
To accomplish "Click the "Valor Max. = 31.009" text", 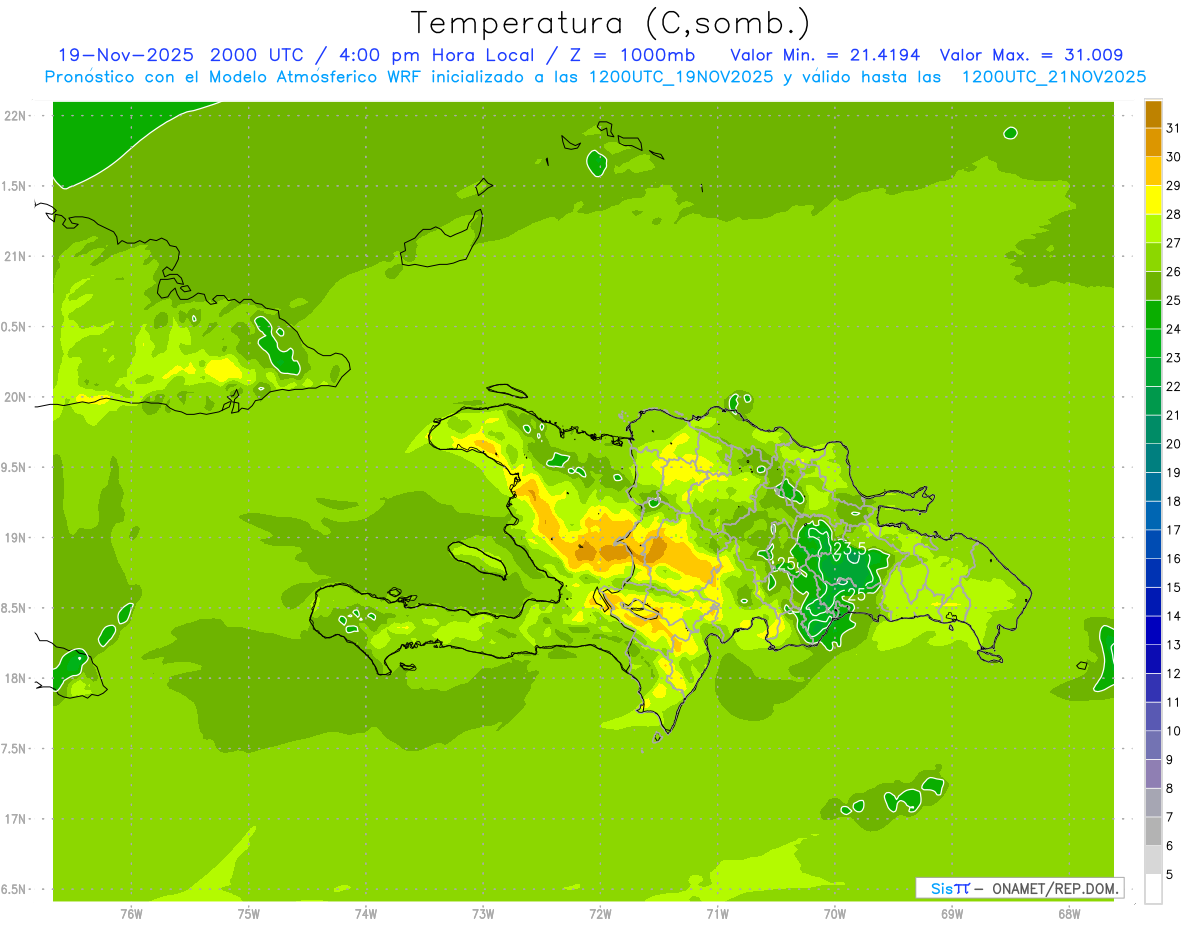I will tap(1031, 55).
